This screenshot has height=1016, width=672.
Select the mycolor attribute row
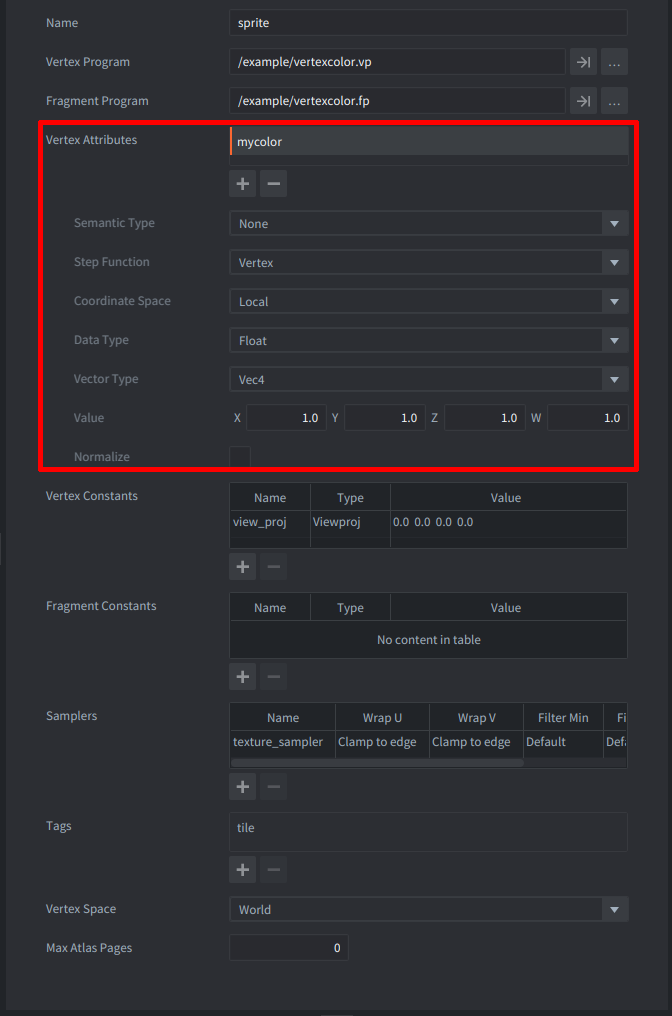(x=428, y=141)
